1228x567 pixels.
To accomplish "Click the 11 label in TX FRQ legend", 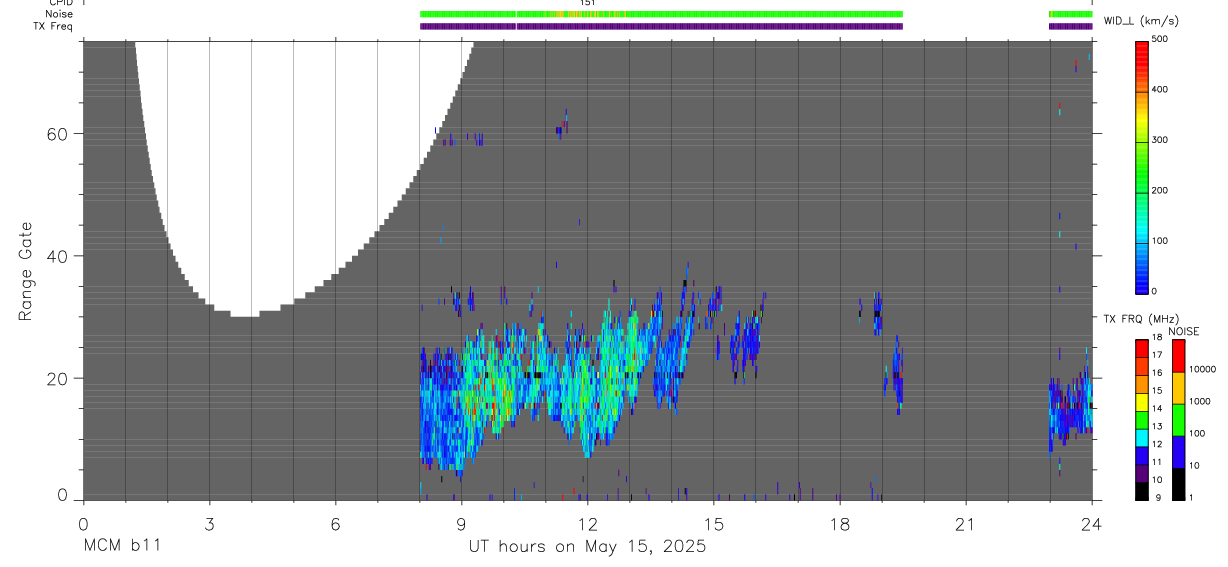I will click(1156, 461).
